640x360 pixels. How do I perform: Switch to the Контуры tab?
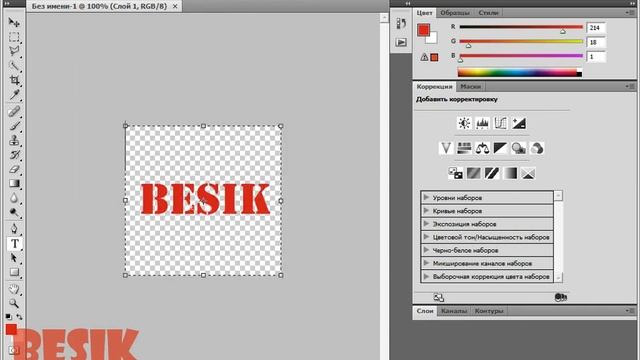(489, 311)
